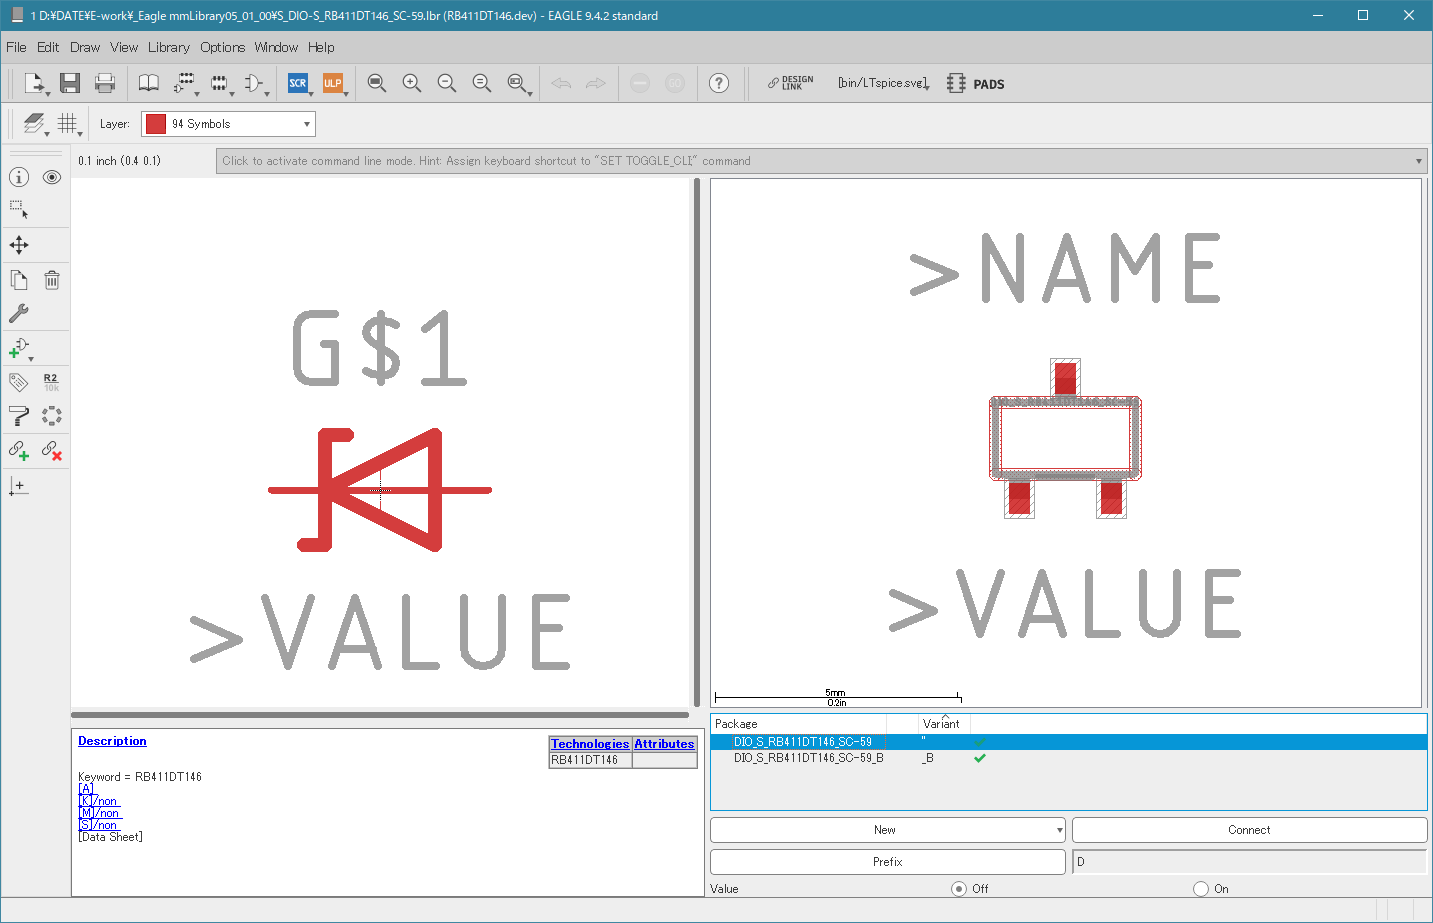Image resolution: width=1433 pixels, height=923 pixels.
Task: Select the Value R2 10k tool
Action: click(51, 382)
